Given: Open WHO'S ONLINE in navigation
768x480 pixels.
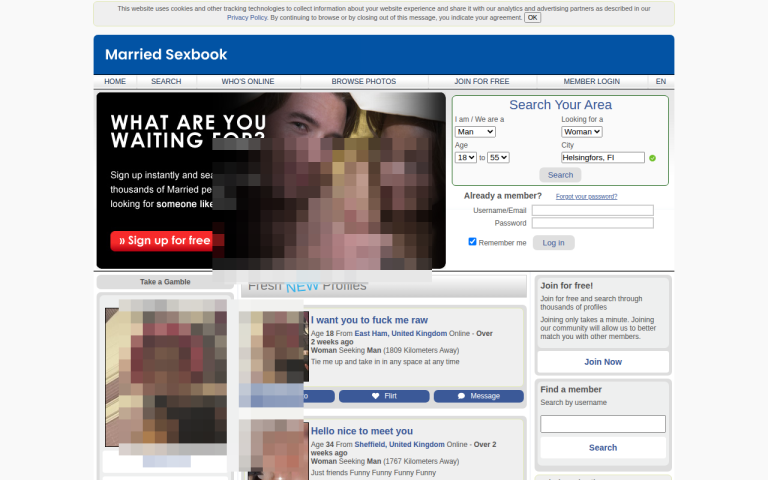Looking at the screenshot, I should pos(248,81).
